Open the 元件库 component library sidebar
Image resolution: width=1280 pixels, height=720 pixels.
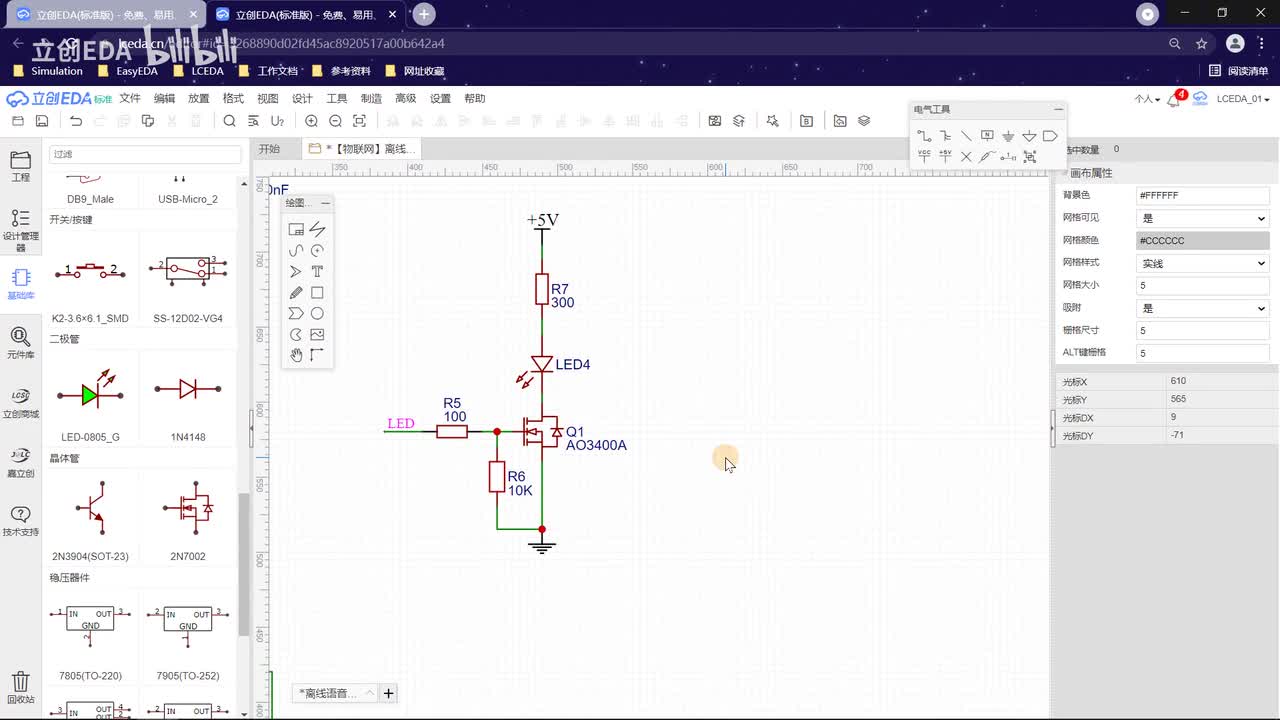20,343
